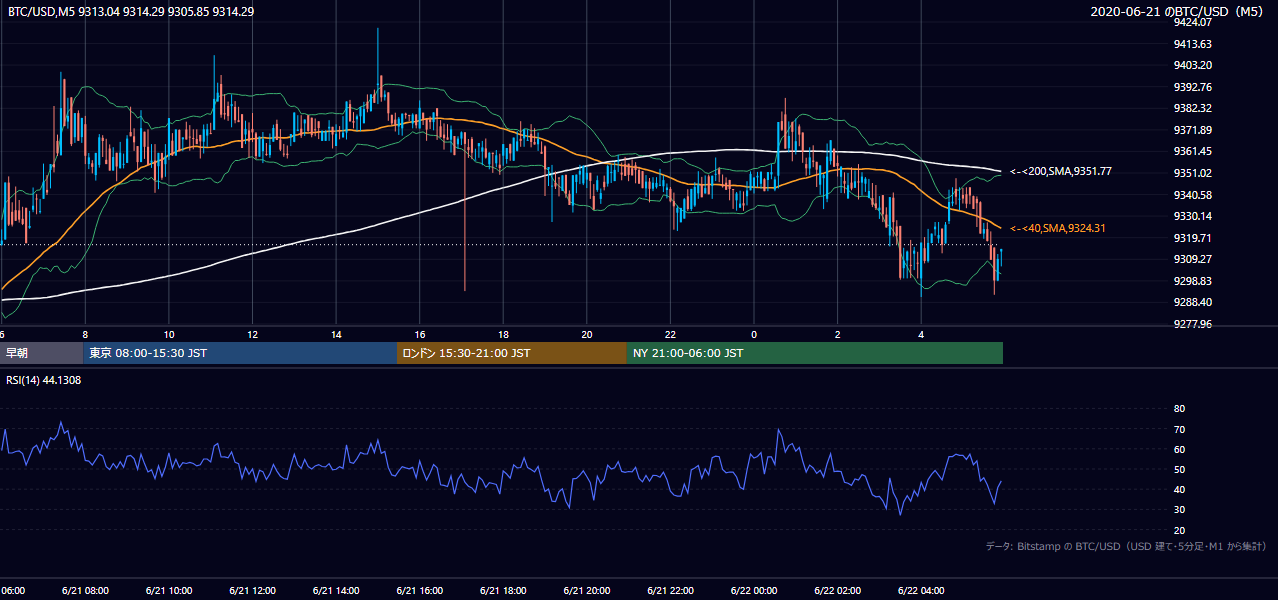Click RSI scale value 80
Screen dimensions: 1278x600
(1179, 409)
